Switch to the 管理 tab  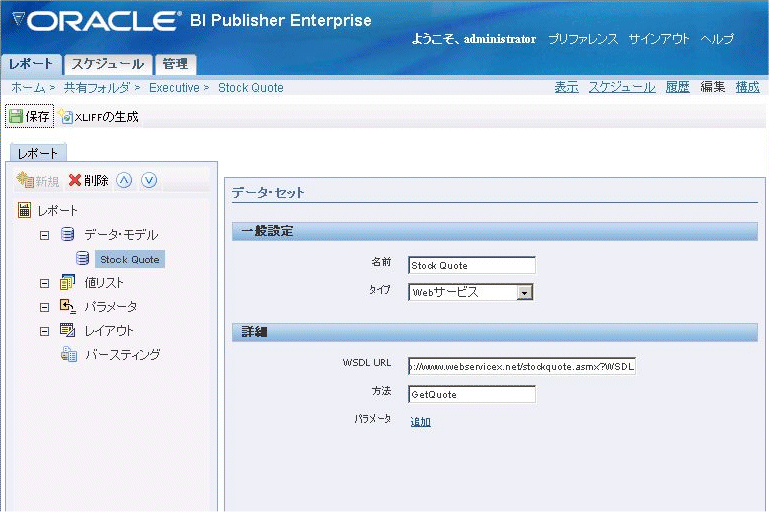click(175, 64)
